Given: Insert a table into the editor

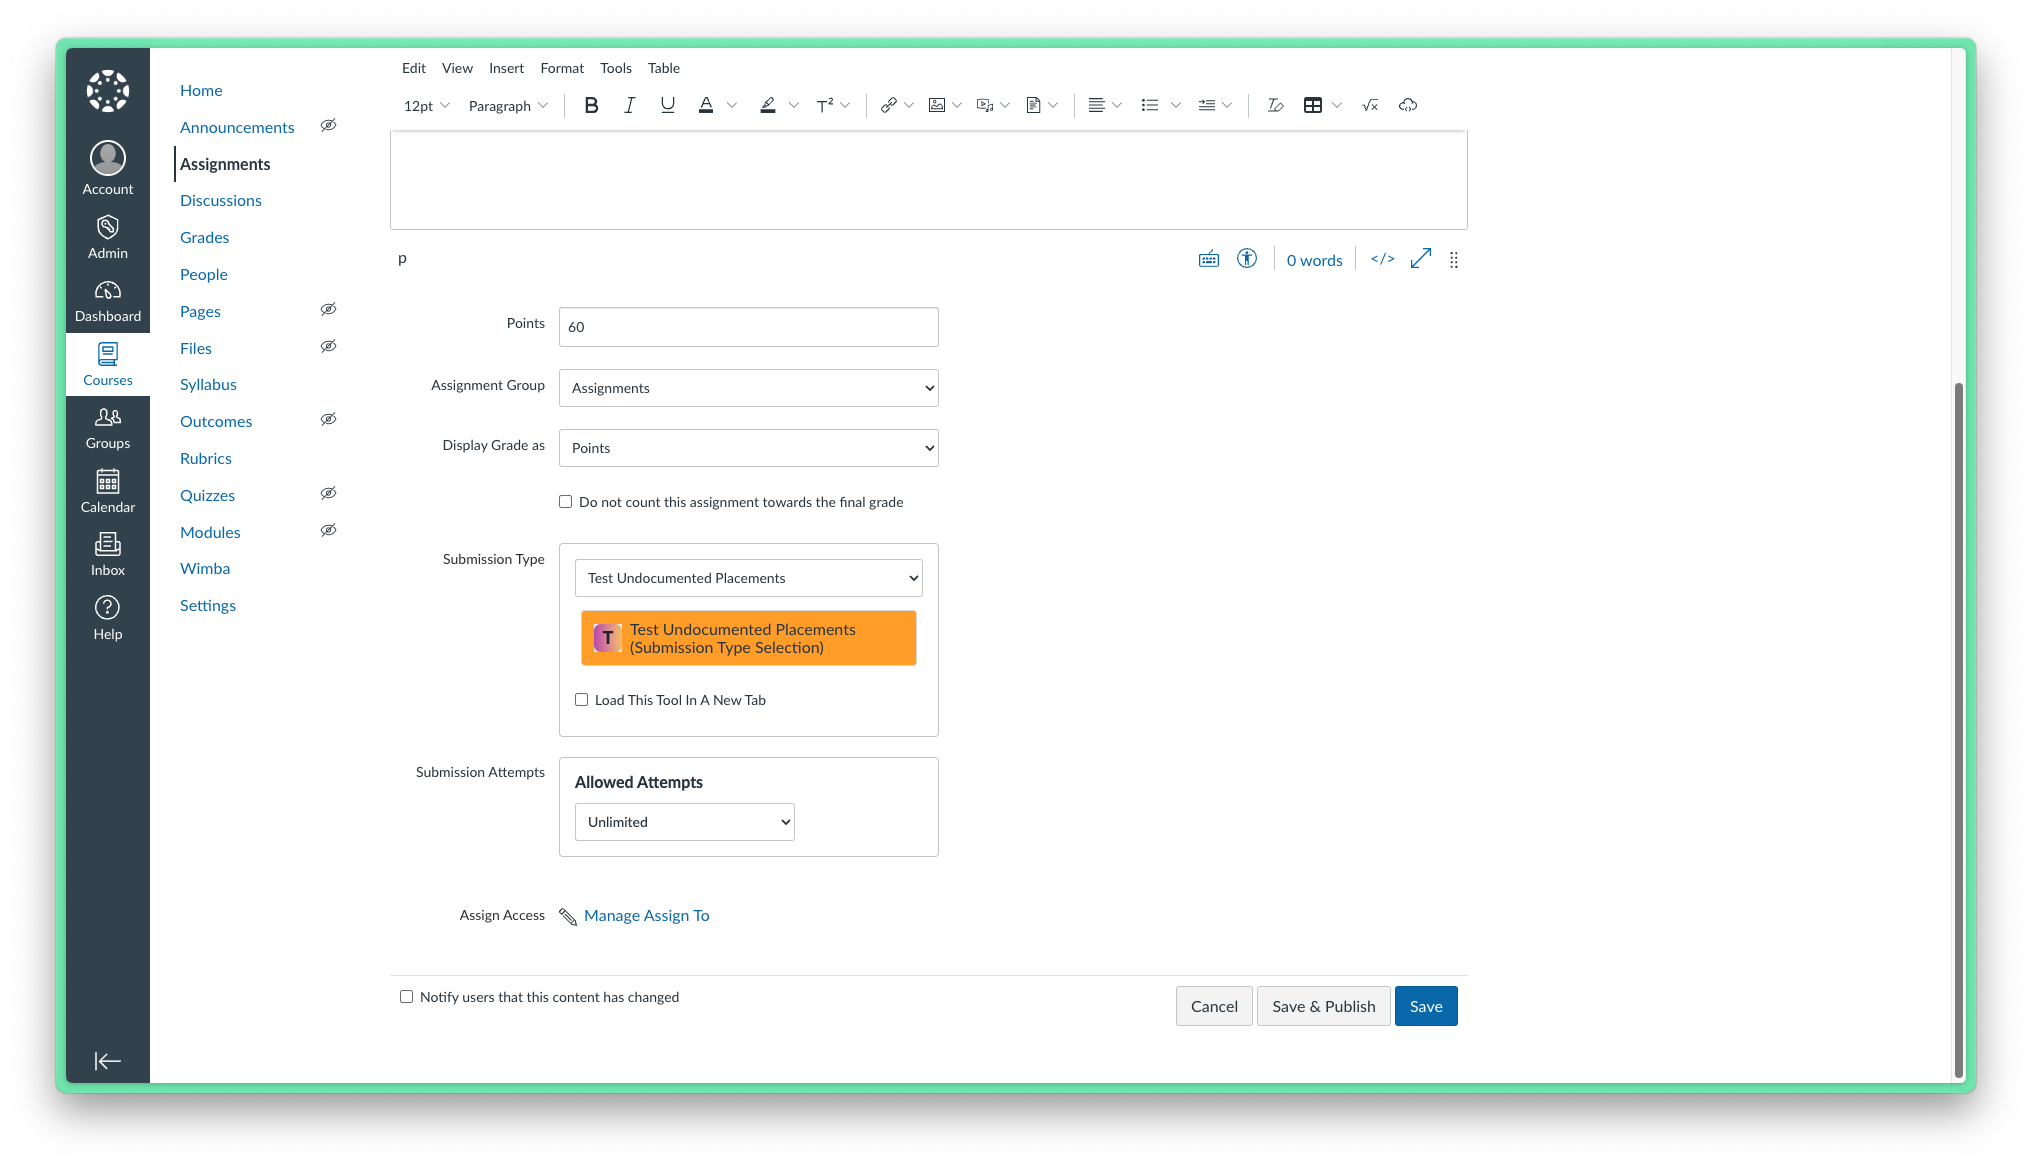Looking at the screenshot, I should pyautogui.click(x=1313, y=105).
